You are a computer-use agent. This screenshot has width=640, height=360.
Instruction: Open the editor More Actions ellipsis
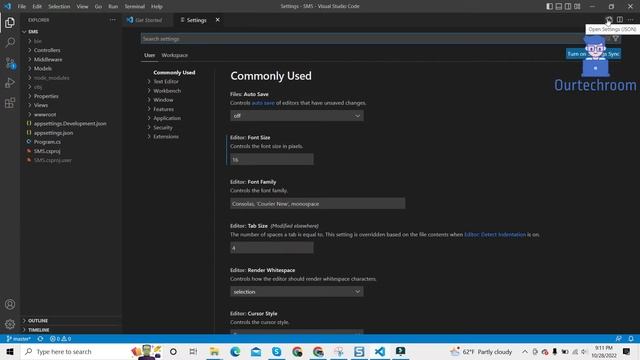631,20
